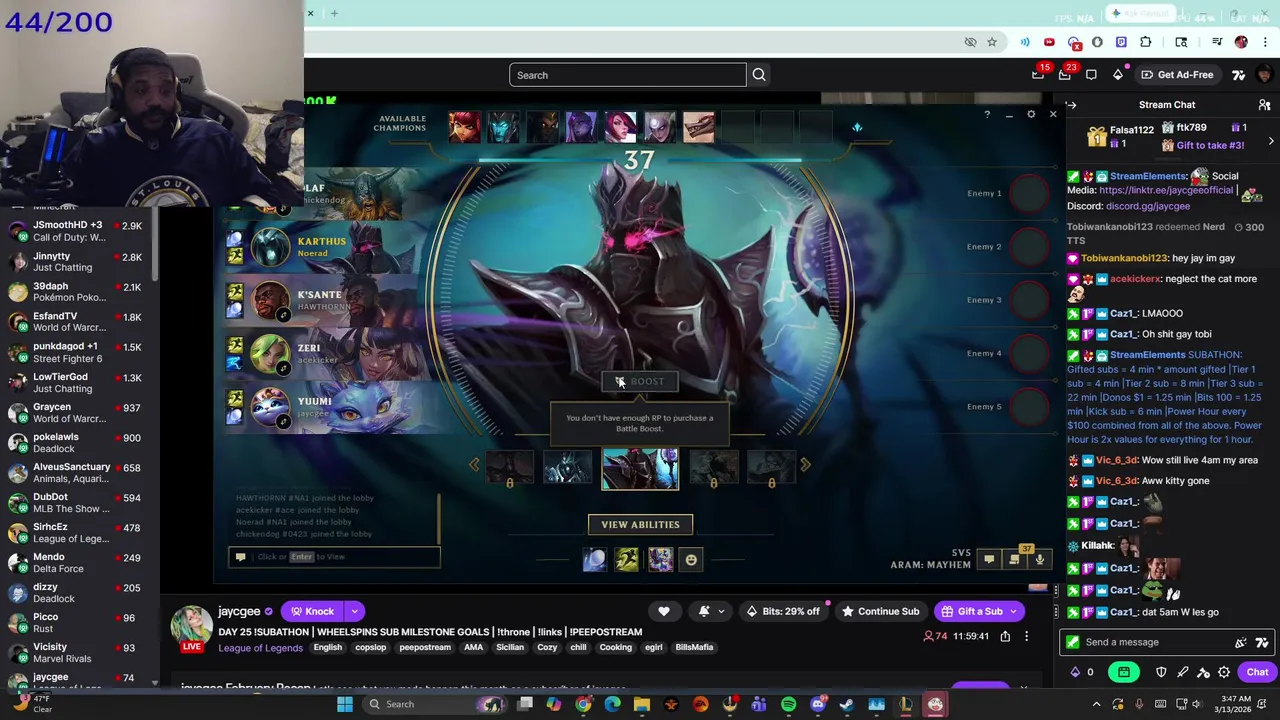The image size is (1280, 720).
Task: Click the Boost button in champ select
Action: (640, 381)
